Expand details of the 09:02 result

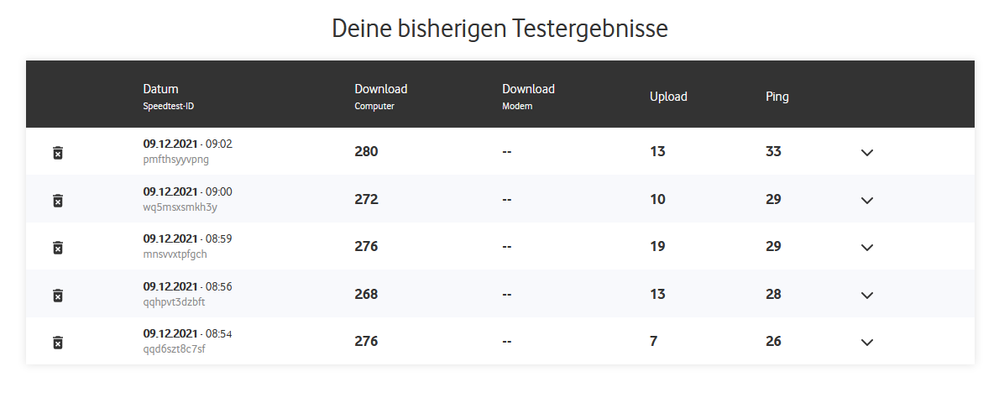[866, 153]
